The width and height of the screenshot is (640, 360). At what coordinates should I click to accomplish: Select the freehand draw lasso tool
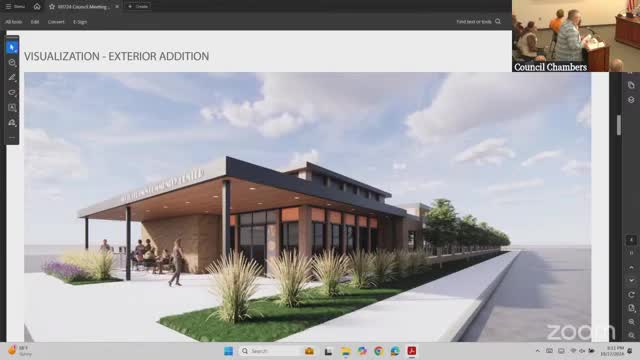click(12, 93)
